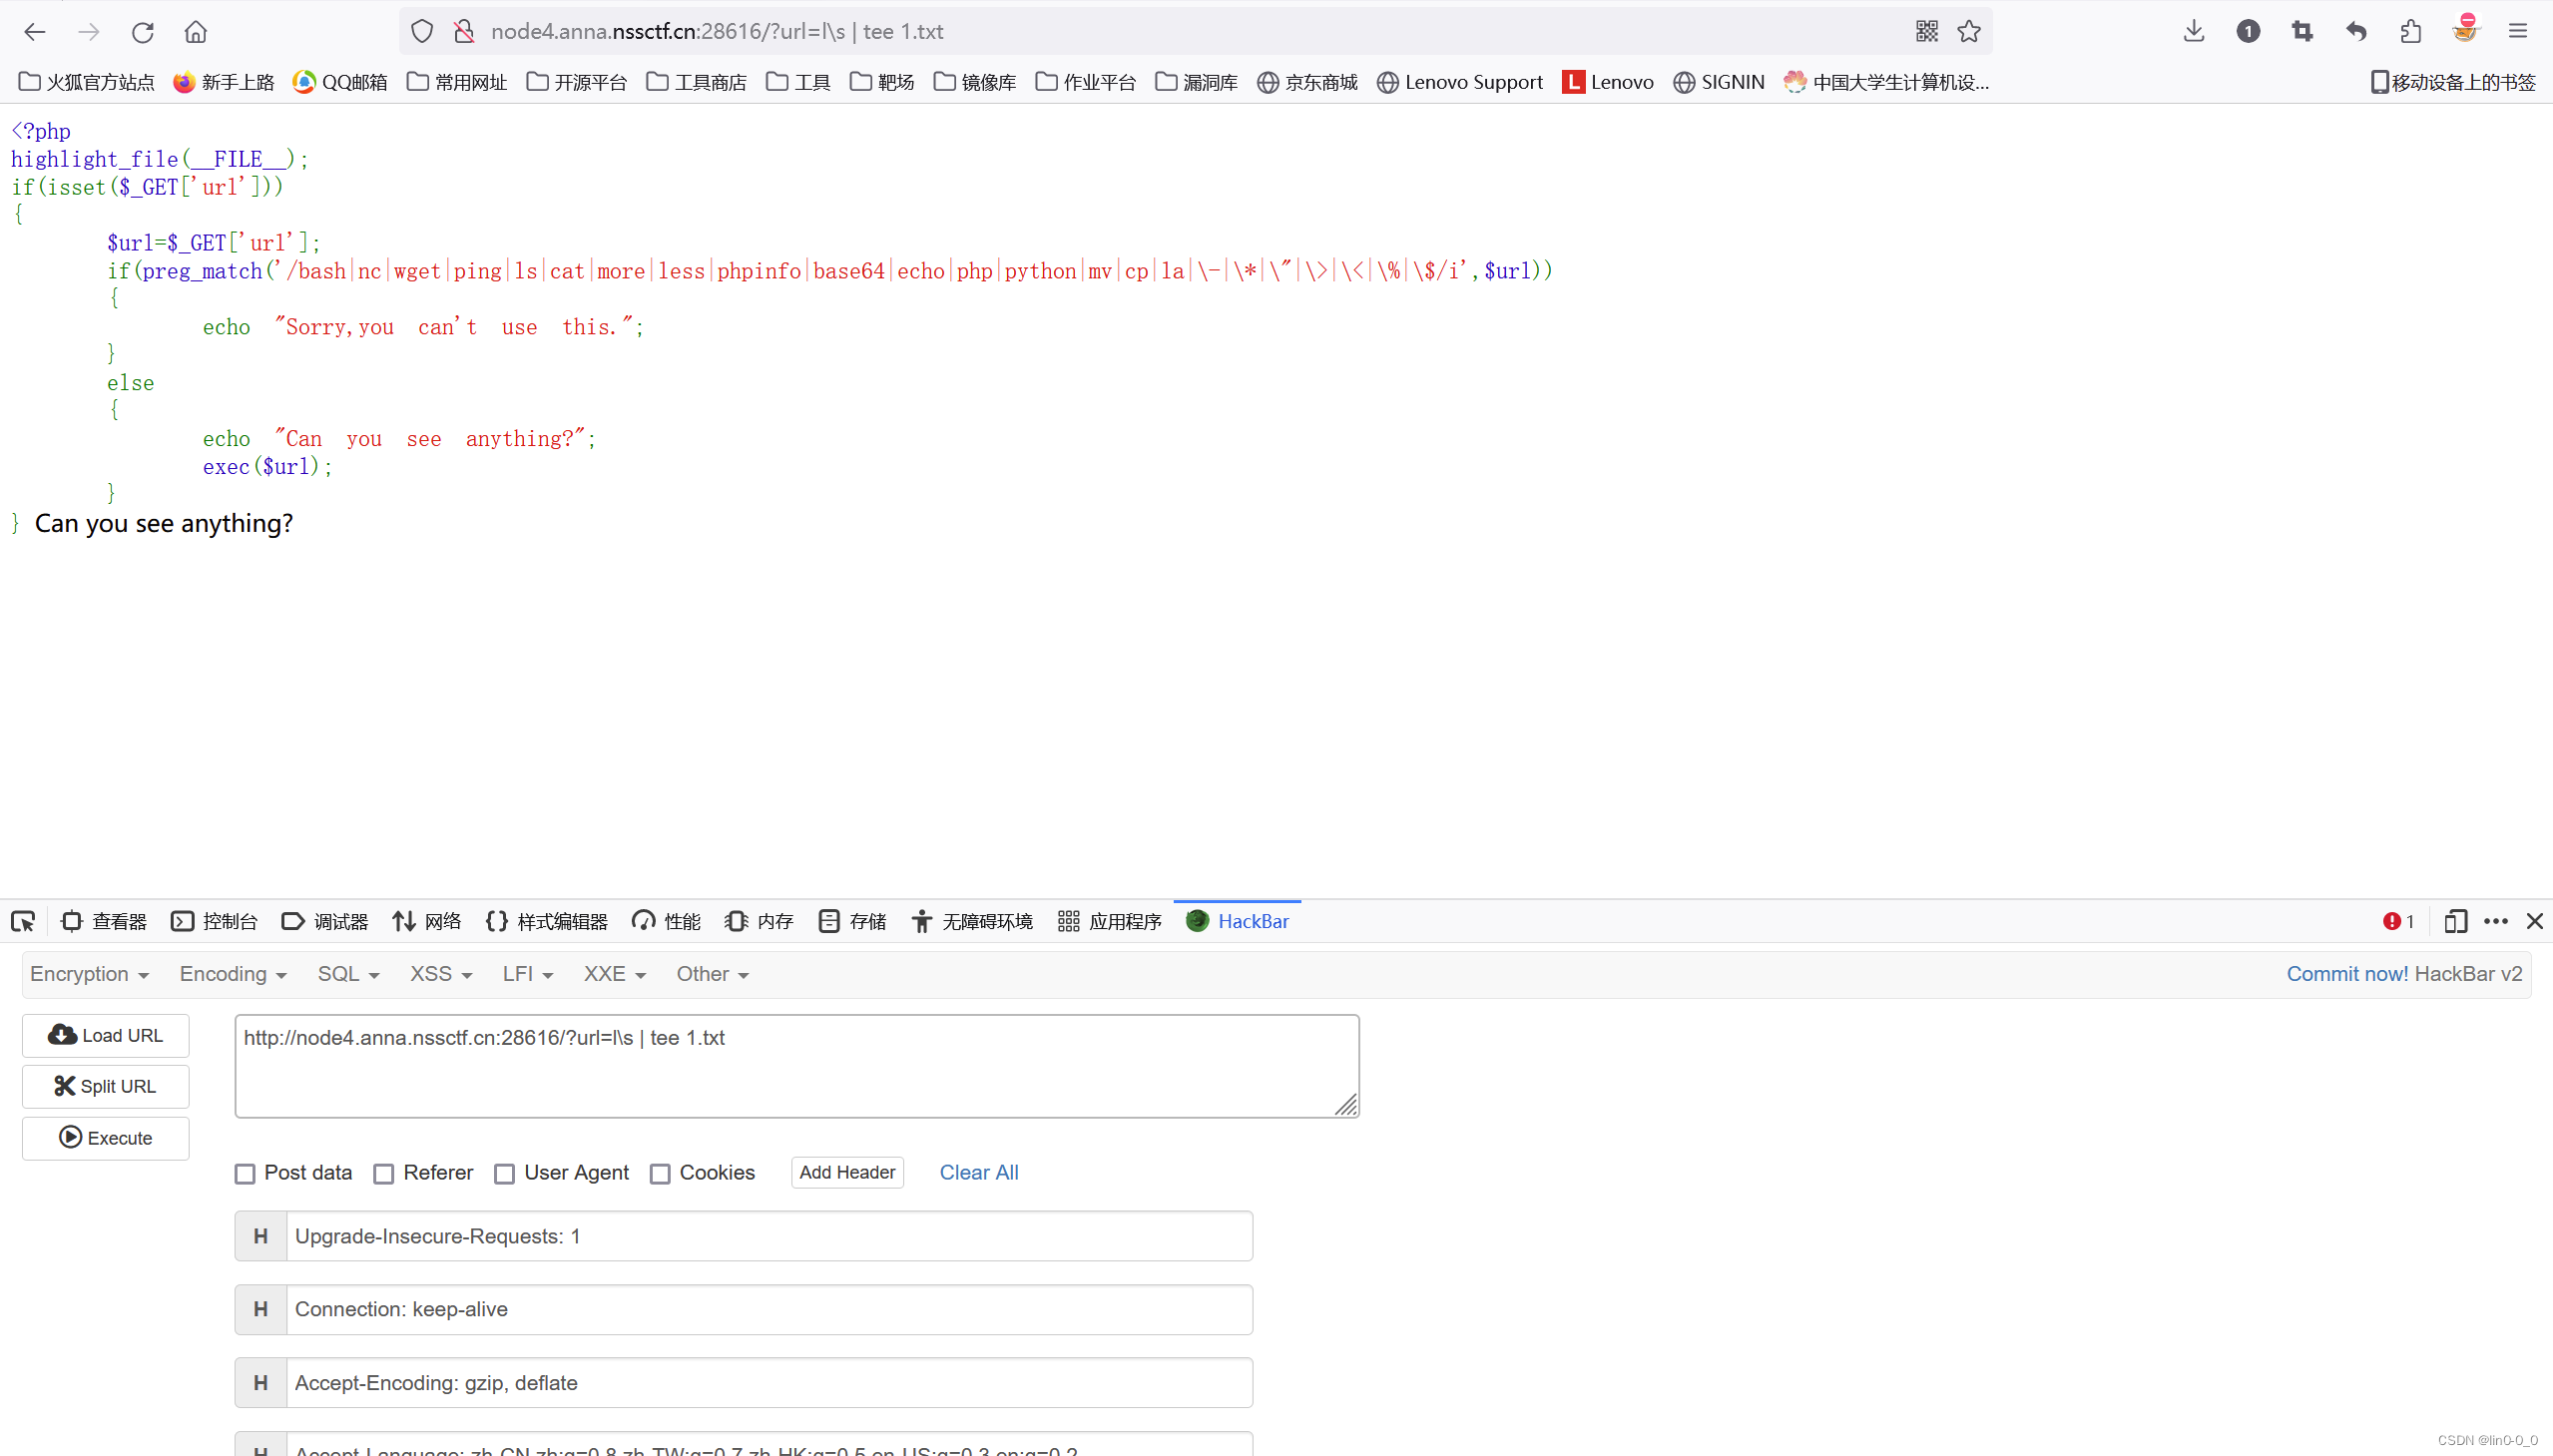Switch to the 网络 network tab
2553x1456 pixels.
pyautogui.click(x=427, y=921)
